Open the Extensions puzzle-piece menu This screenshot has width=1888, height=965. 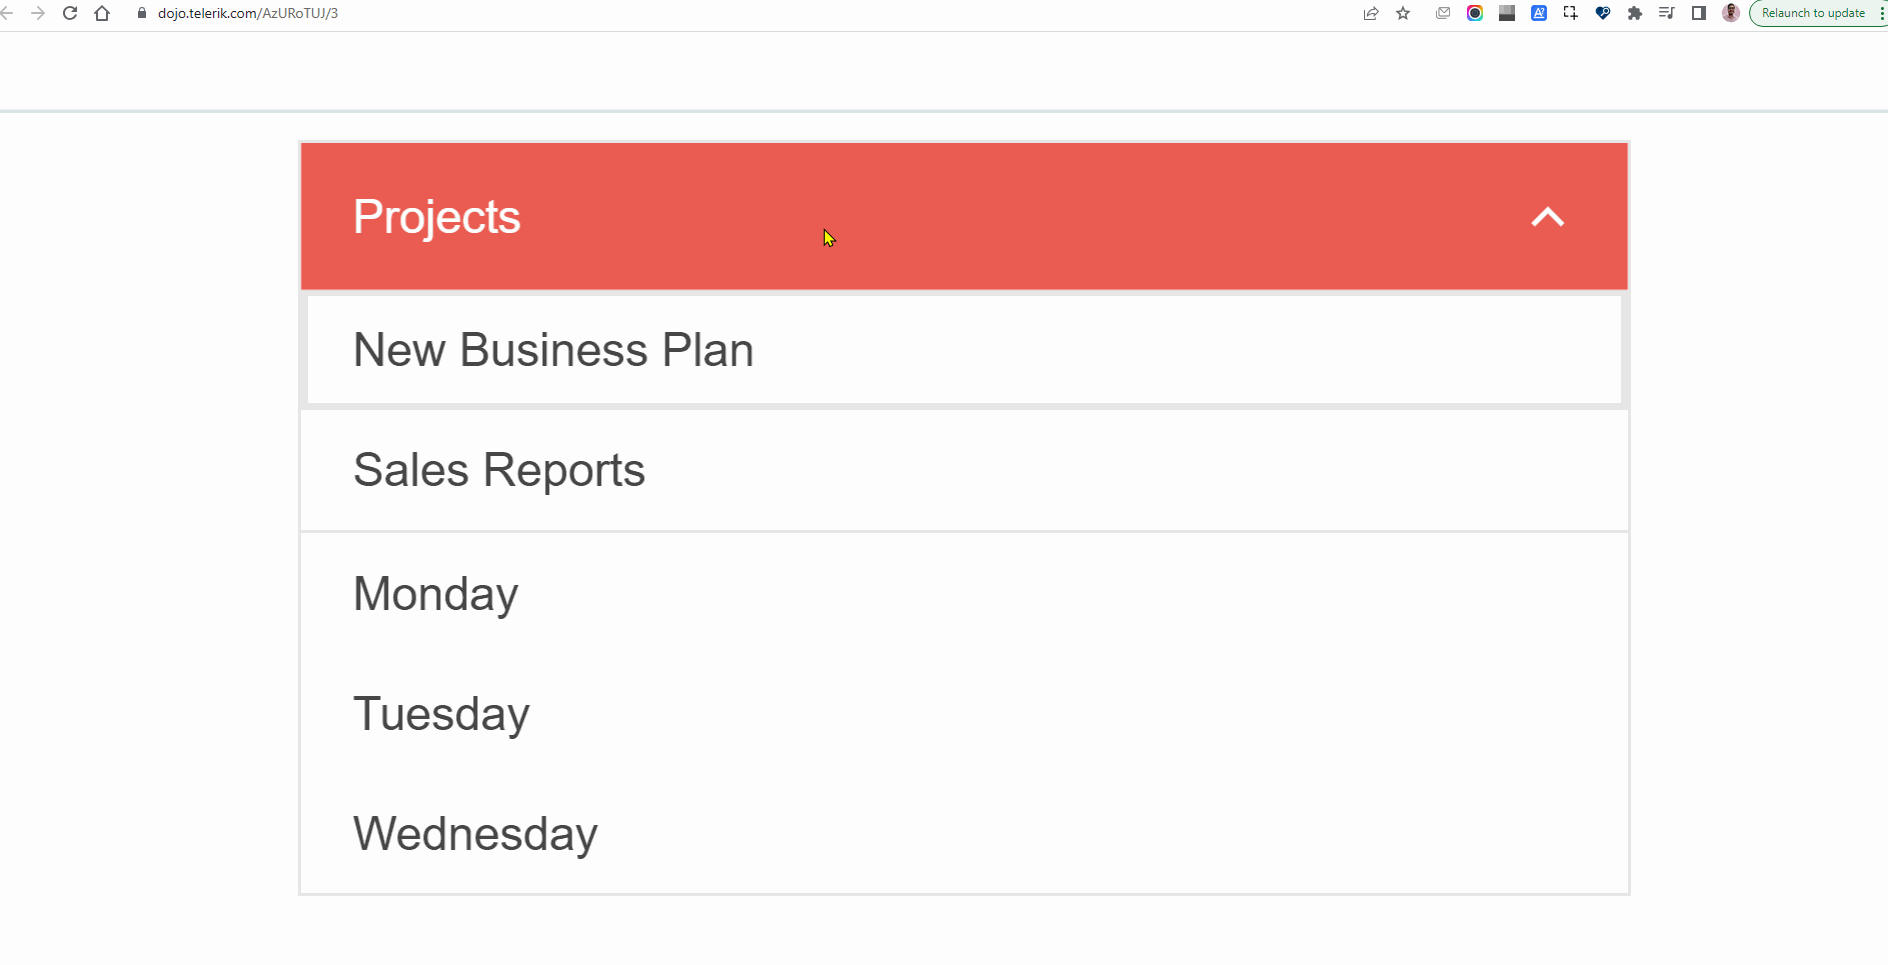(1635, 13)
